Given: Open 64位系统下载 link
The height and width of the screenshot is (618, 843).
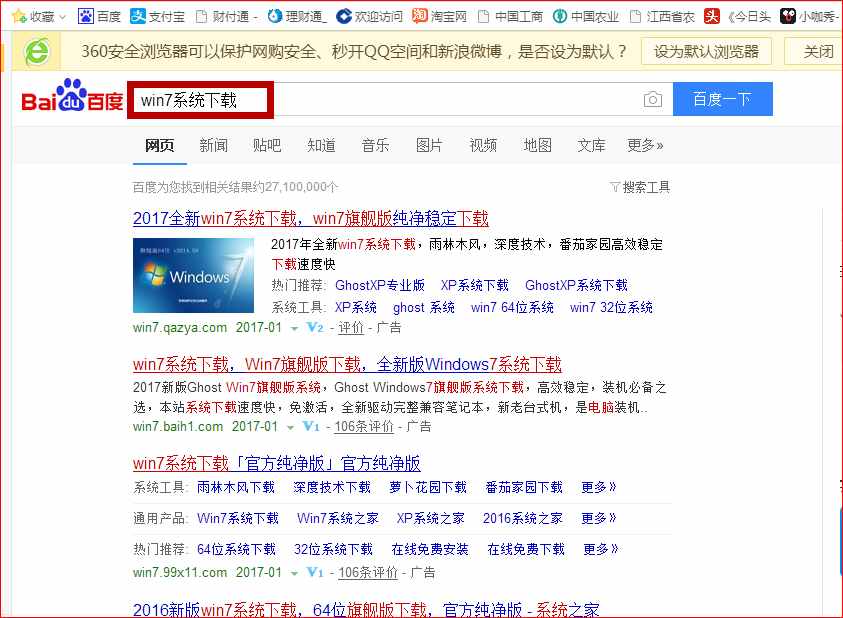Looking at the screenshot, I should pos(237,550).
